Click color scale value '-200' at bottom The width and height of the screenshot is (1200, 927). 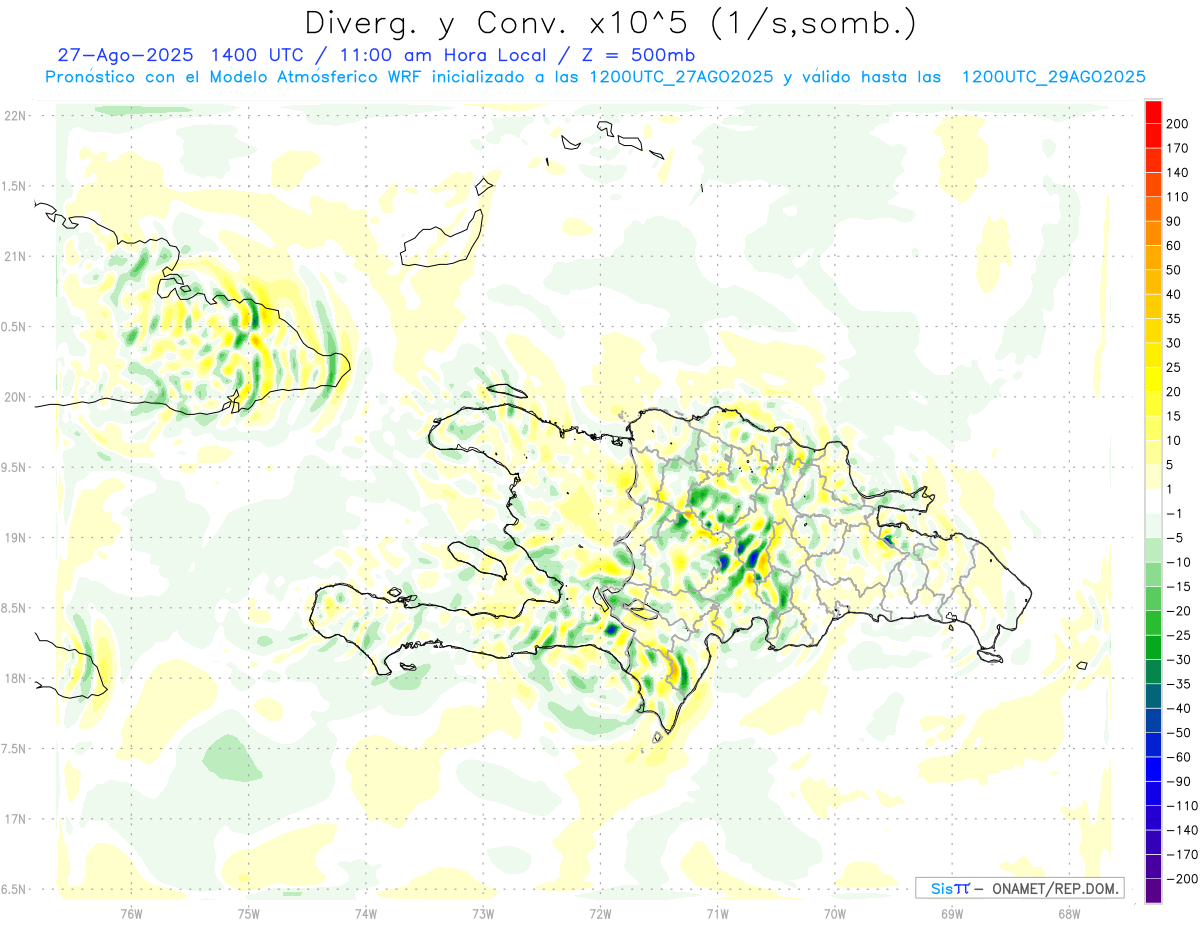(x=1183, y=878)
